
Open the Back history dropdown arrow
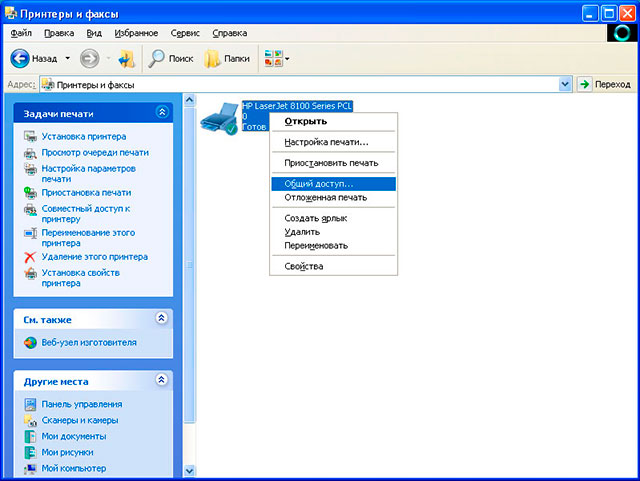[x=68, y=58]
